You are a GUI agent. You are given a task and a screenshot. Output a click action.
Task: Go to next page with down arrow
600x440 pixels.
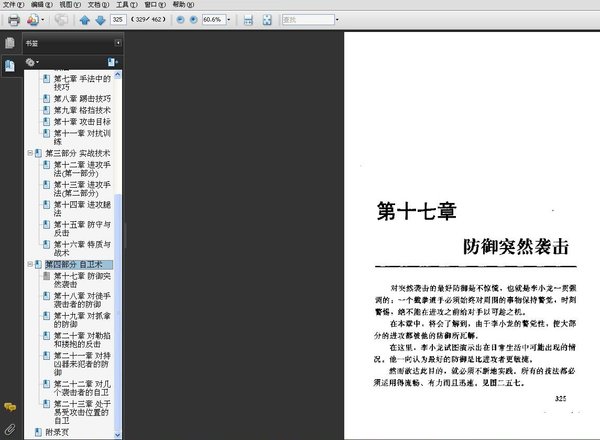[x=100, y=20]
